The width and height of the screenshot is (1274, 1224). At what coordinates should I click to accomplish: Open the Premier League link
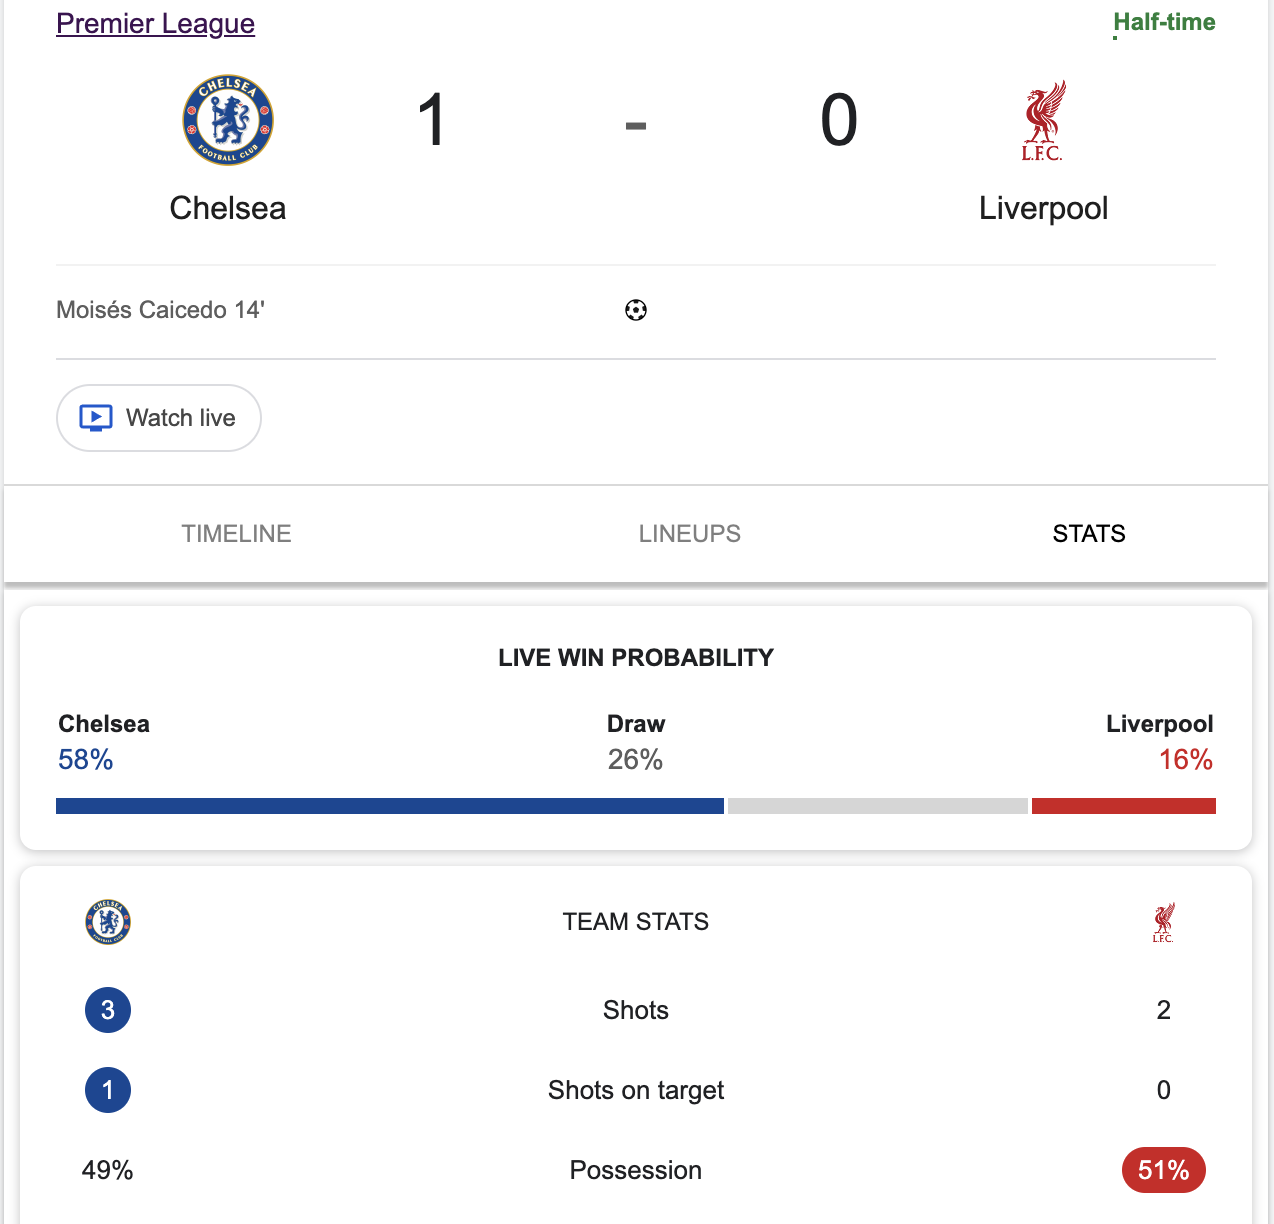coord(155,23)
